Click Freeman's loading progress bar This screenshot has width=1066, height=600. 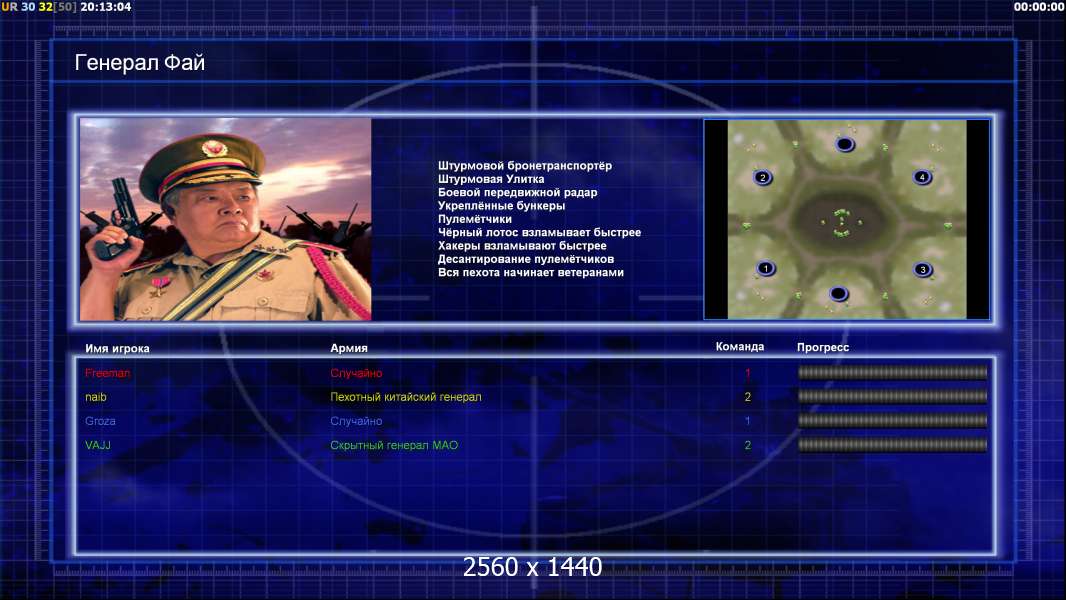pyautogui.click(x=893, y=372)
